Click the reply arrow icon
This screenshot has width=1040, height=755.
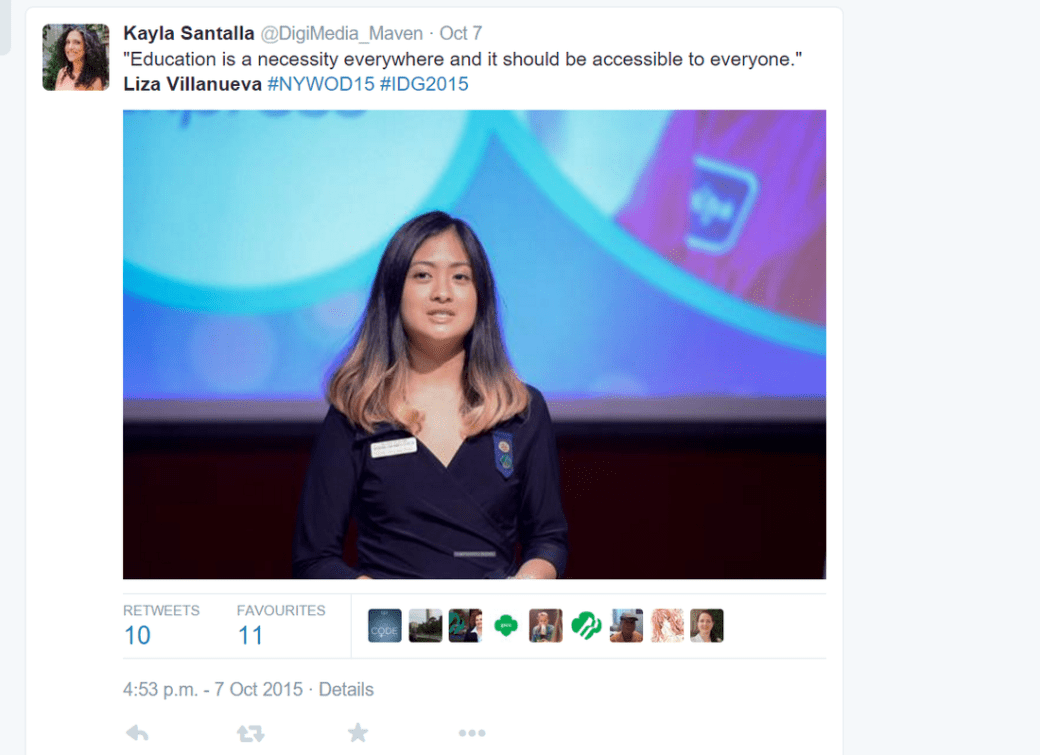tap(137, 733)
